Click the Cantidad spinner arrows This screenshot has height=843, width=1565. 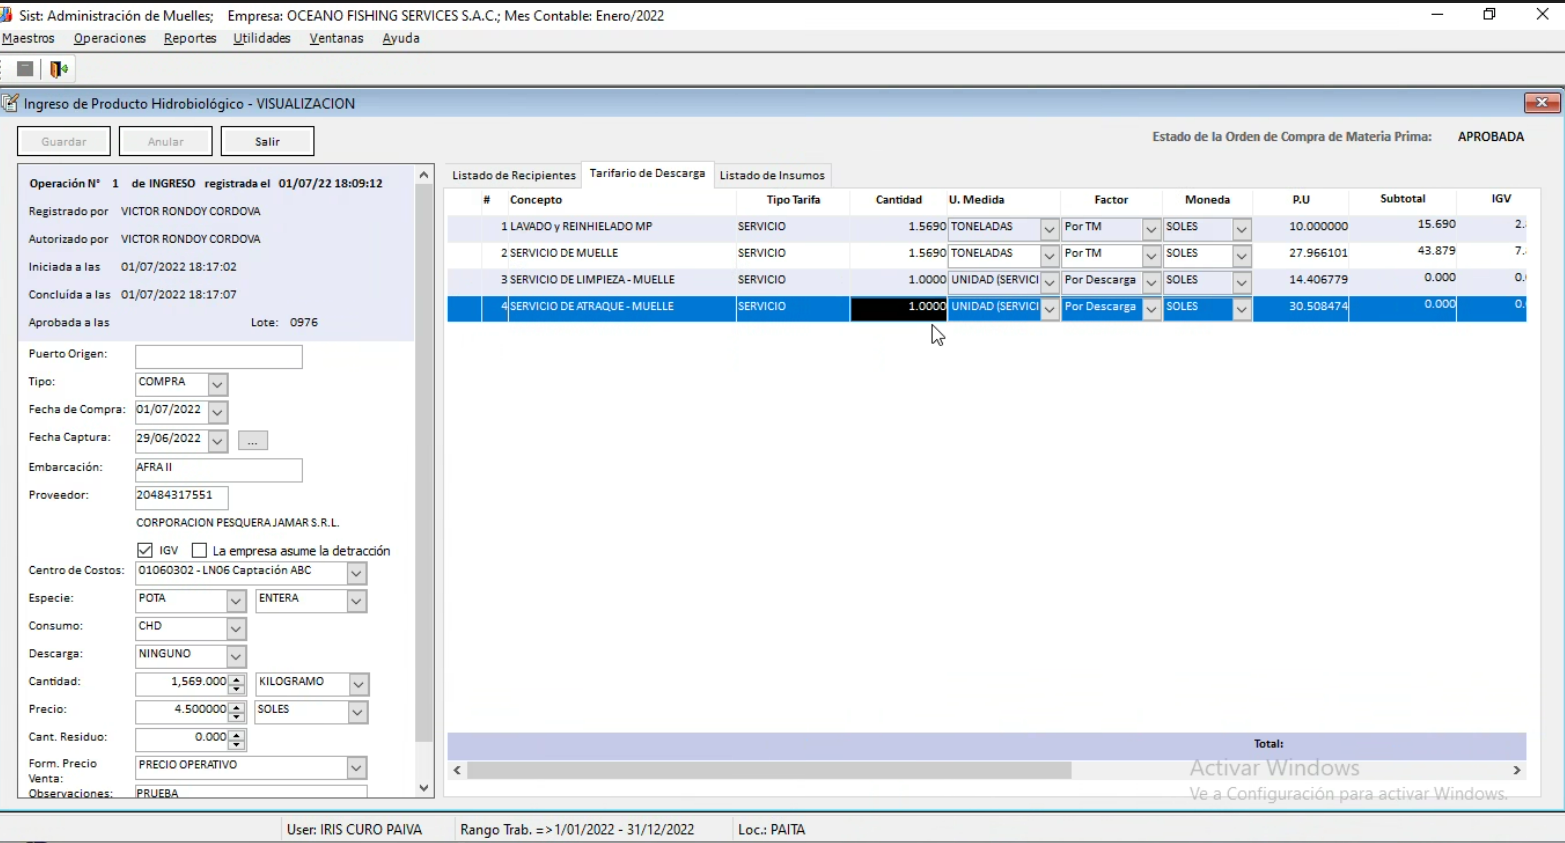pos(237,684)
